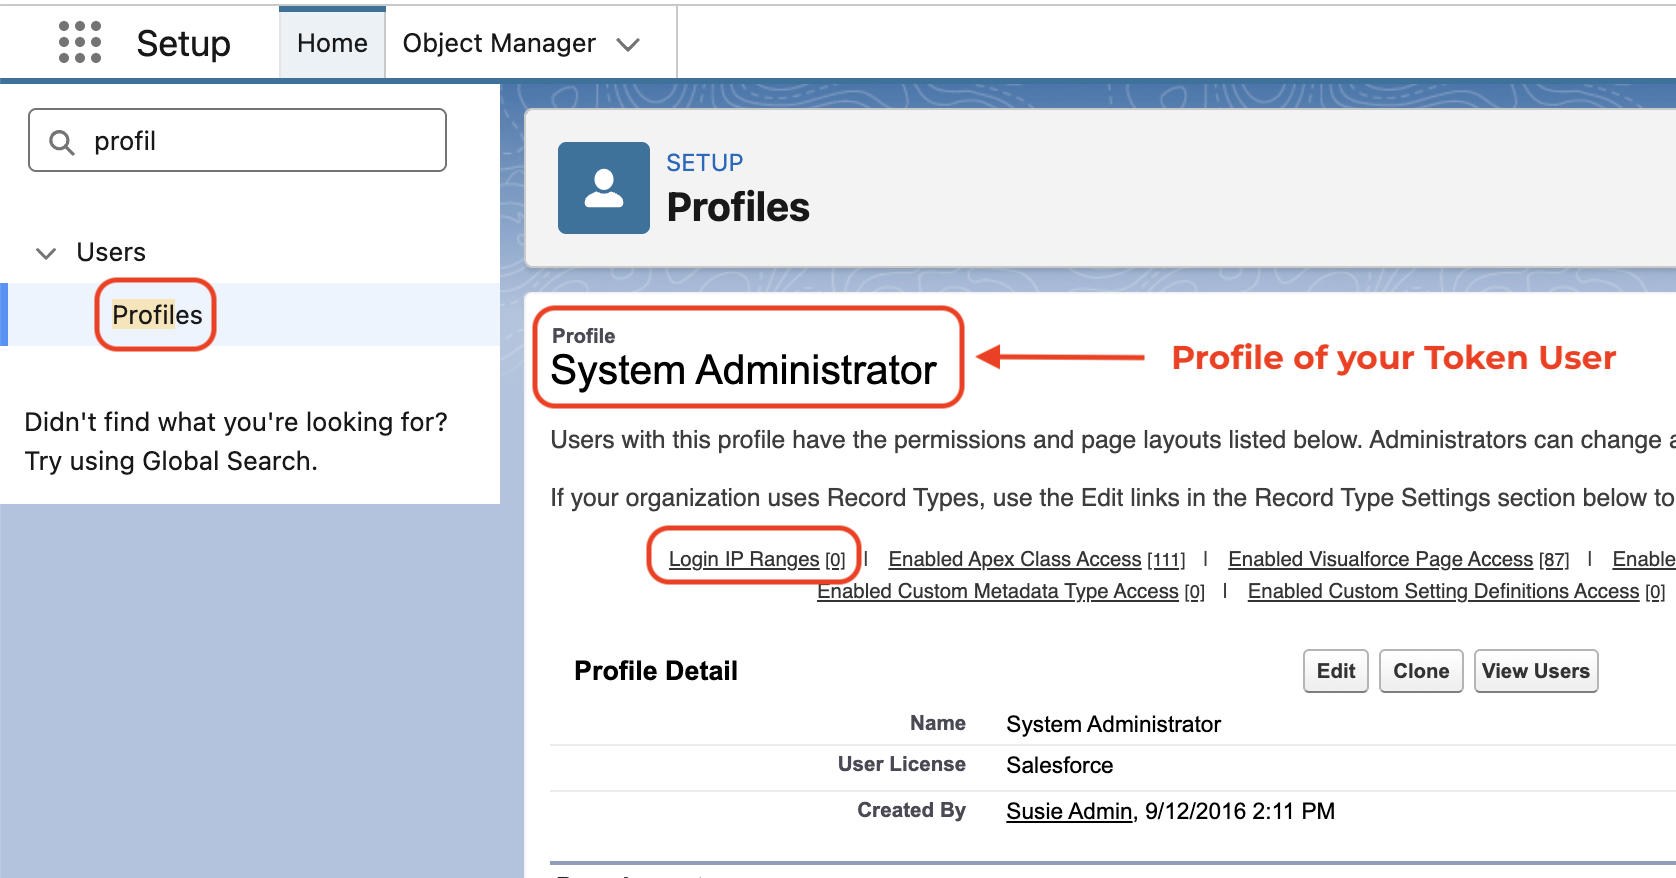Image resolution: width=1676 pixels, height=878 pixels.
Task: Click the View Users button
Action: coord(1536,671)
